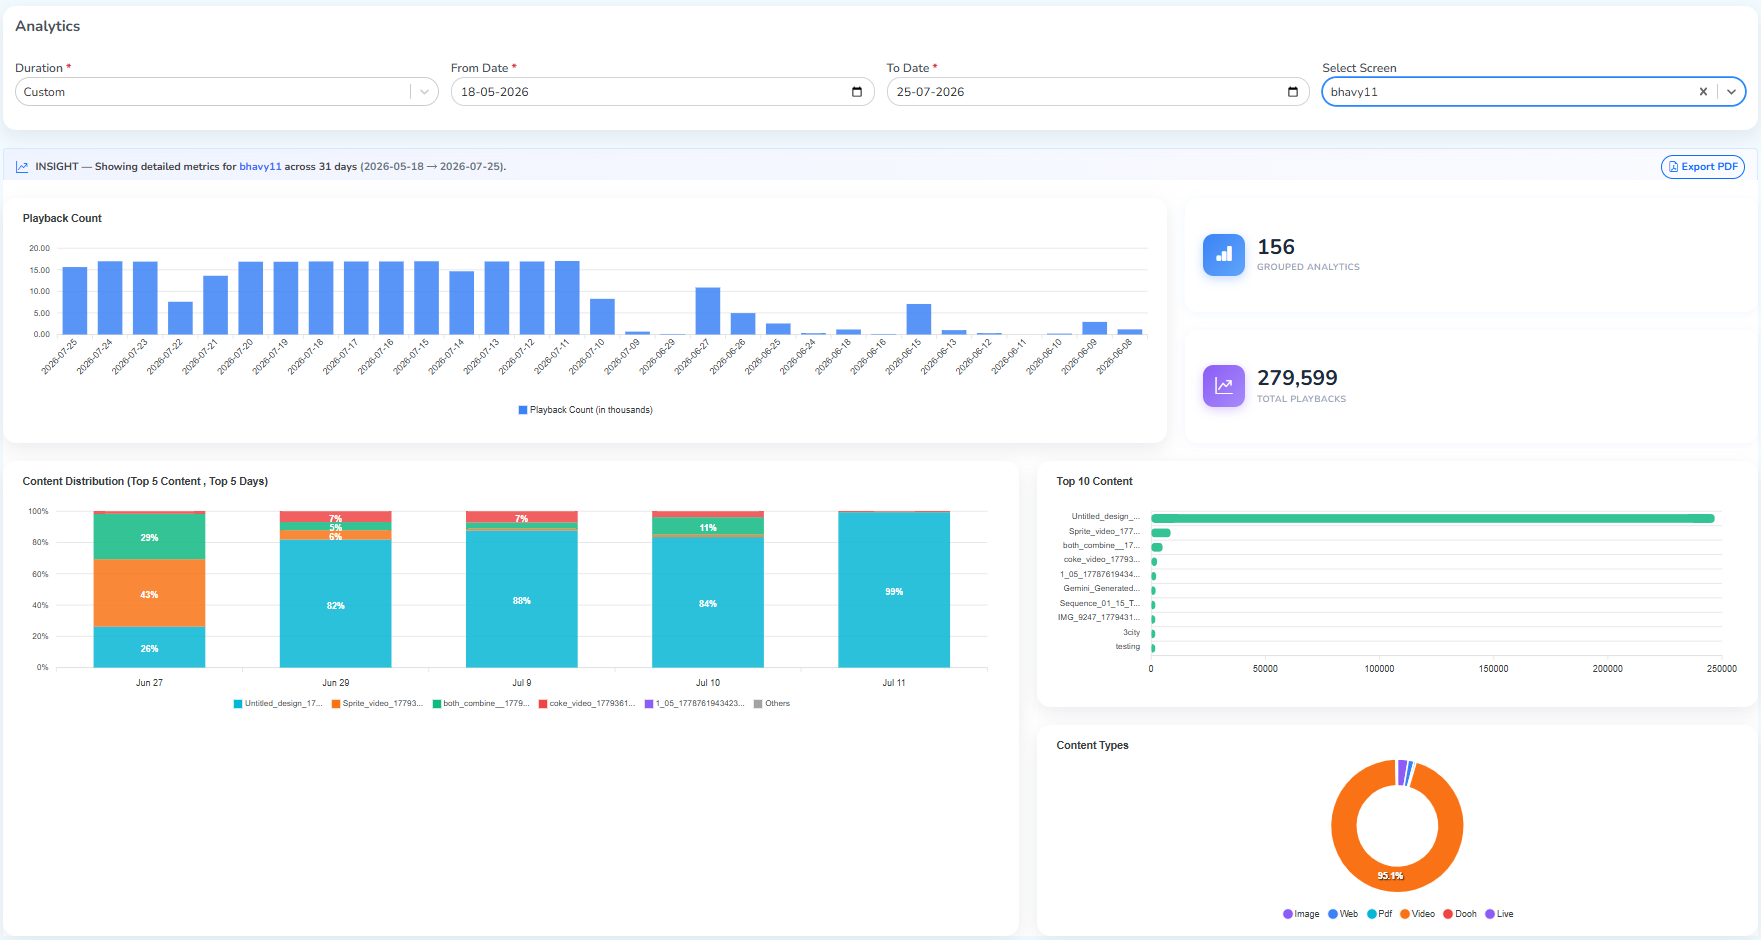Toggle Video legend in Content Types

coord(1418,914)
